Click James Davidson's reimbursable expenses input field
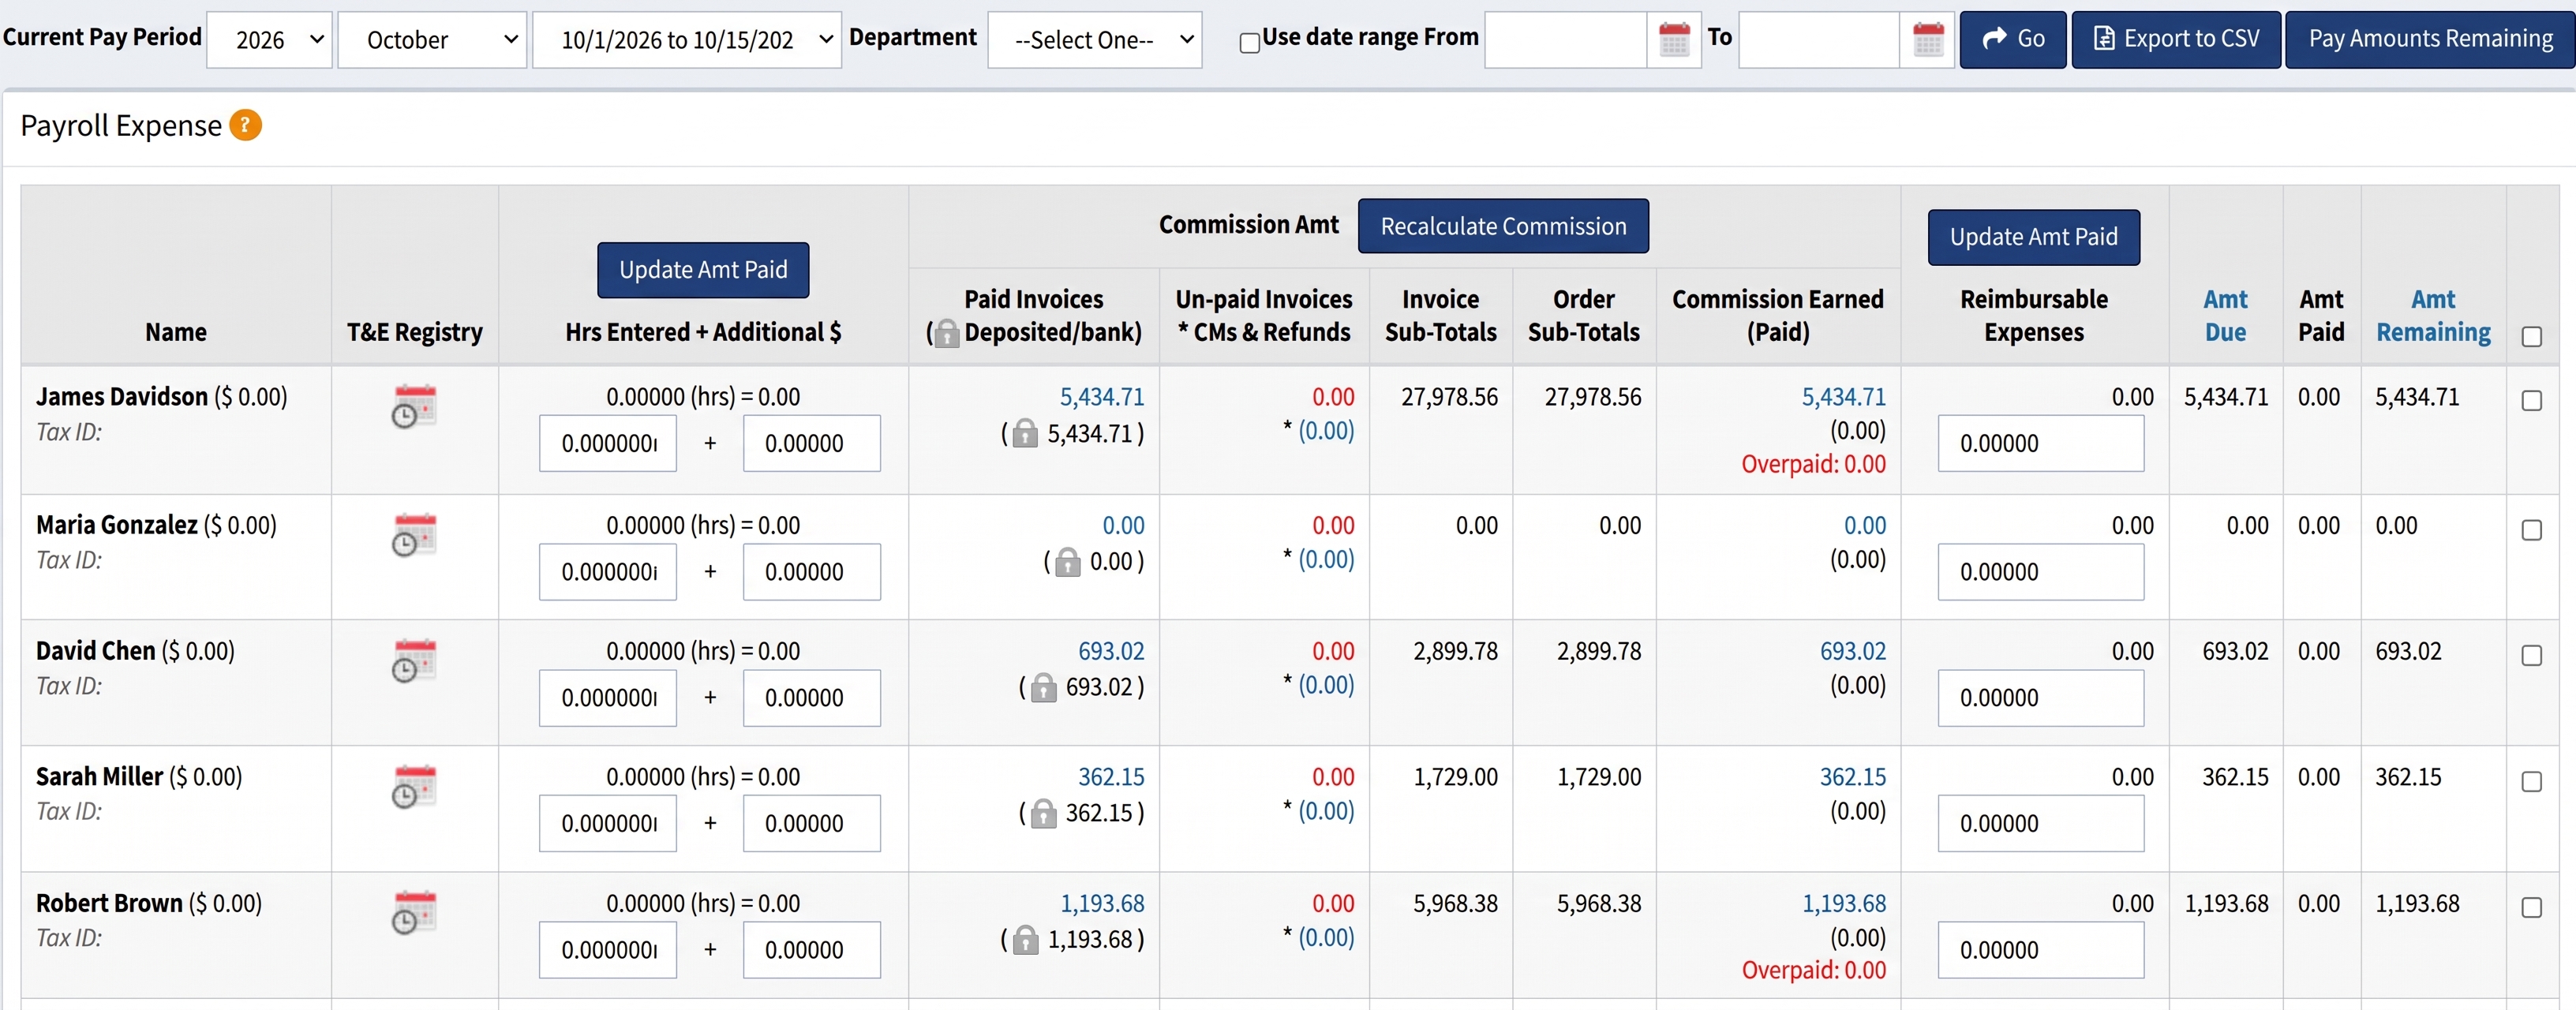This screenshot has height=1010, width=2576. [x=2040, y=444]
